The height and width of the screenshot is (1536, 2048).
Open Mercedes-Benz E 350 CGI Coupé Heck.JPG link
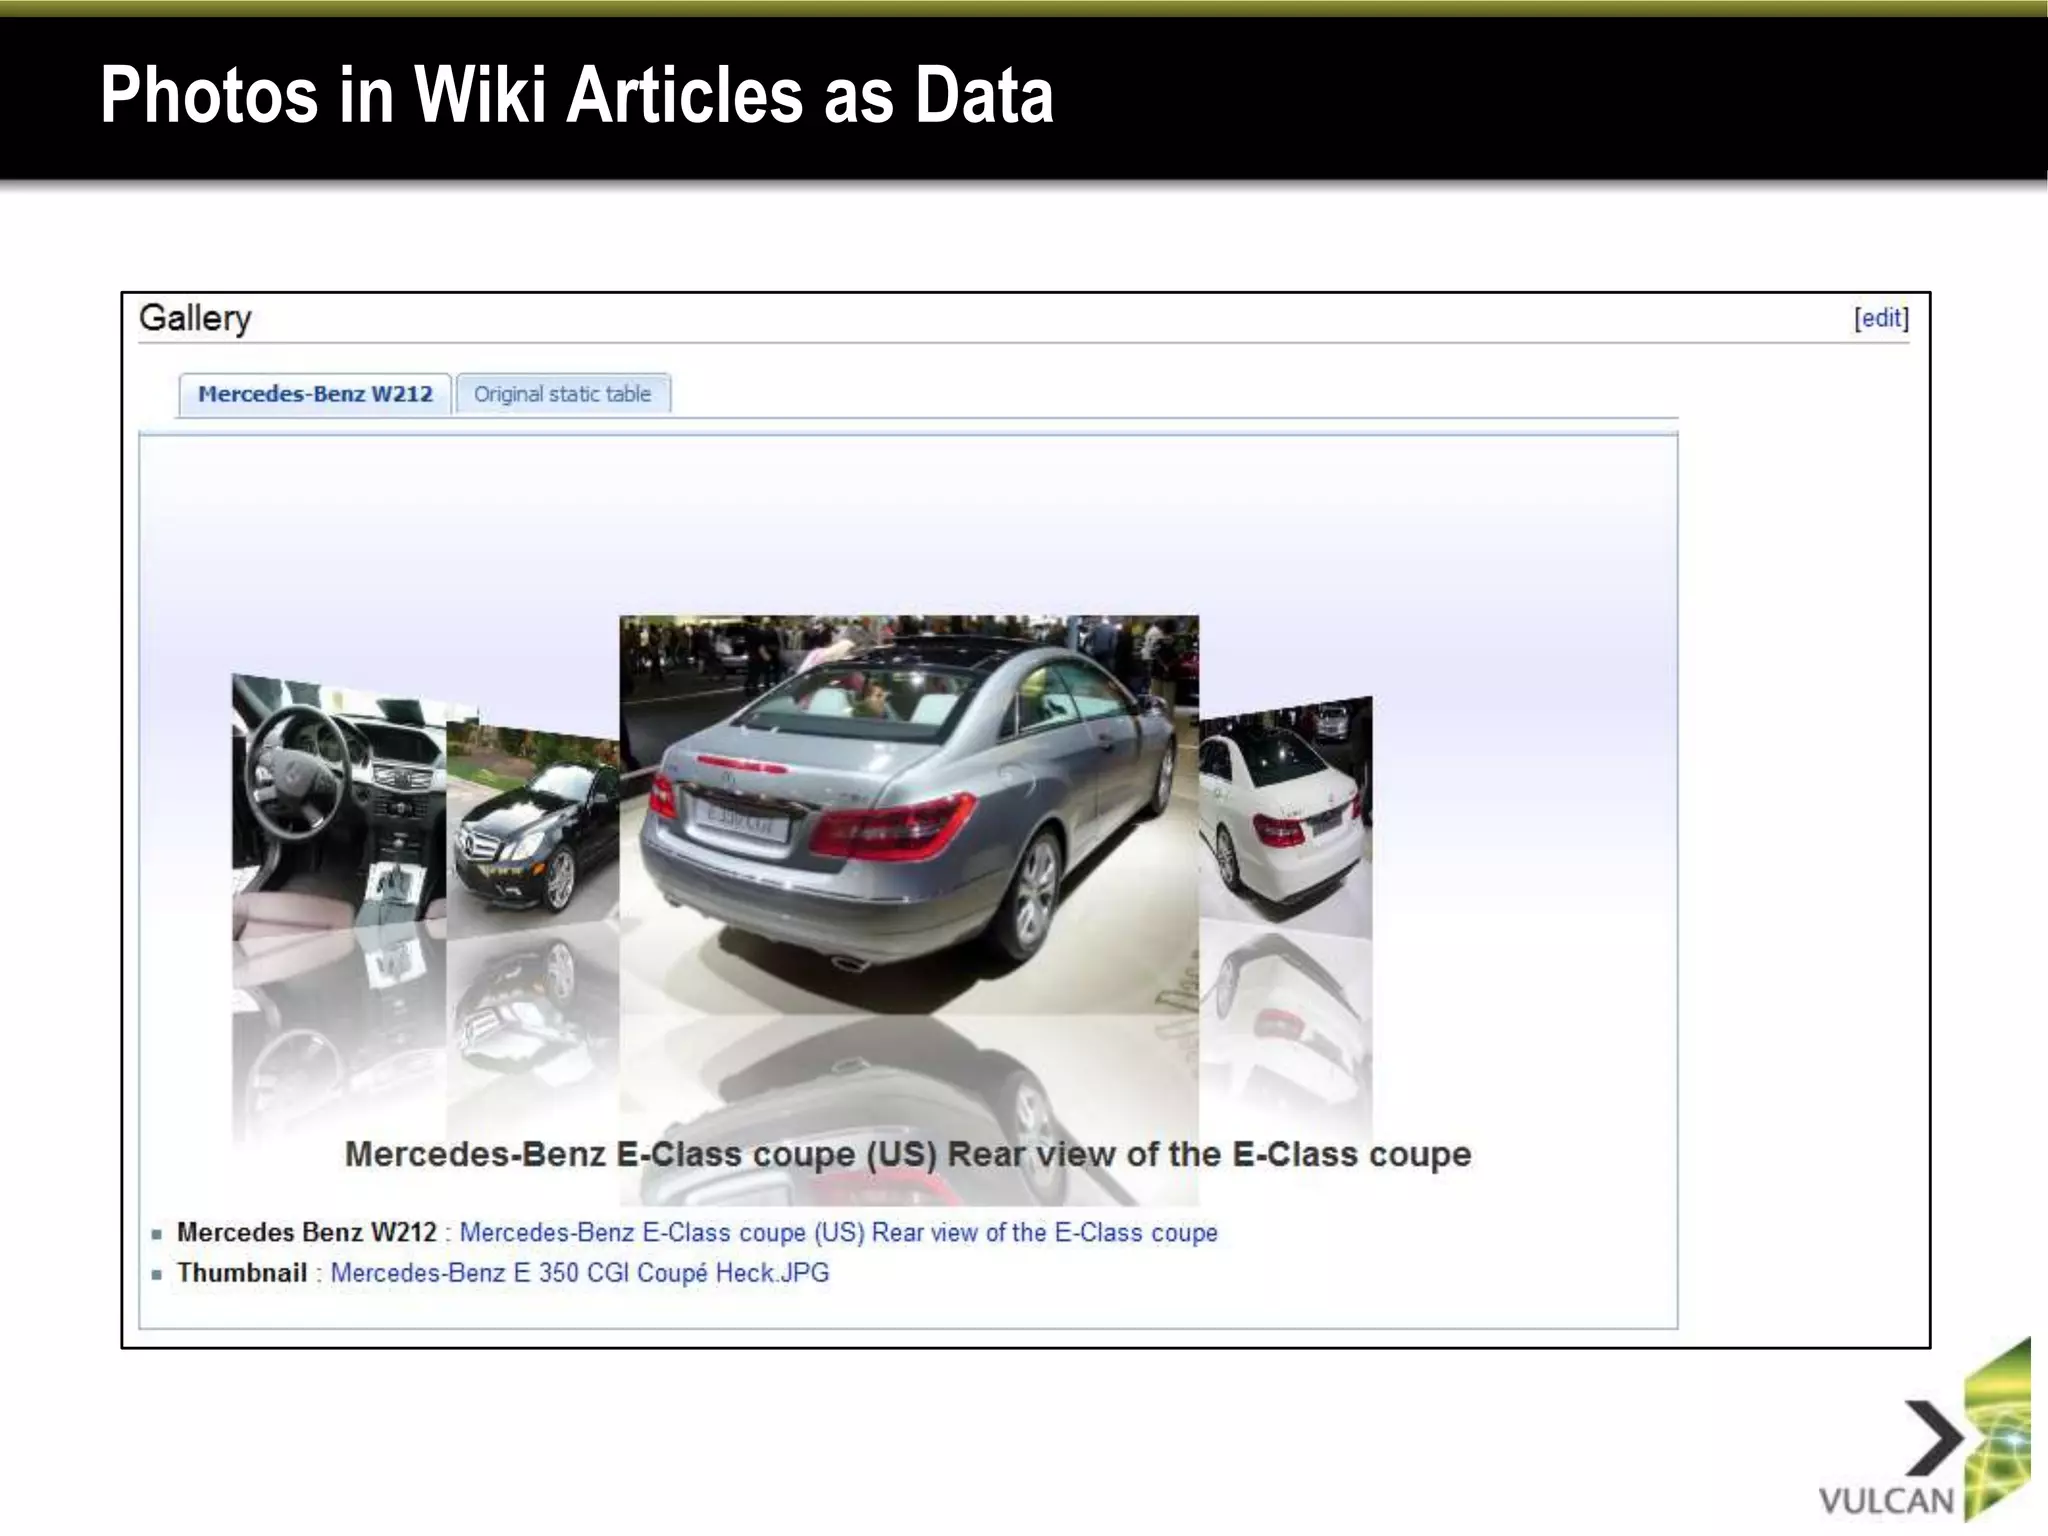[x=579, y=1273]
